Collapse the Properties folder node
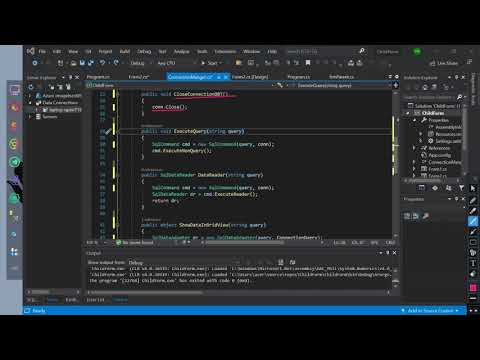The width and height of the screenshot is (480, 360). [414, 120]
